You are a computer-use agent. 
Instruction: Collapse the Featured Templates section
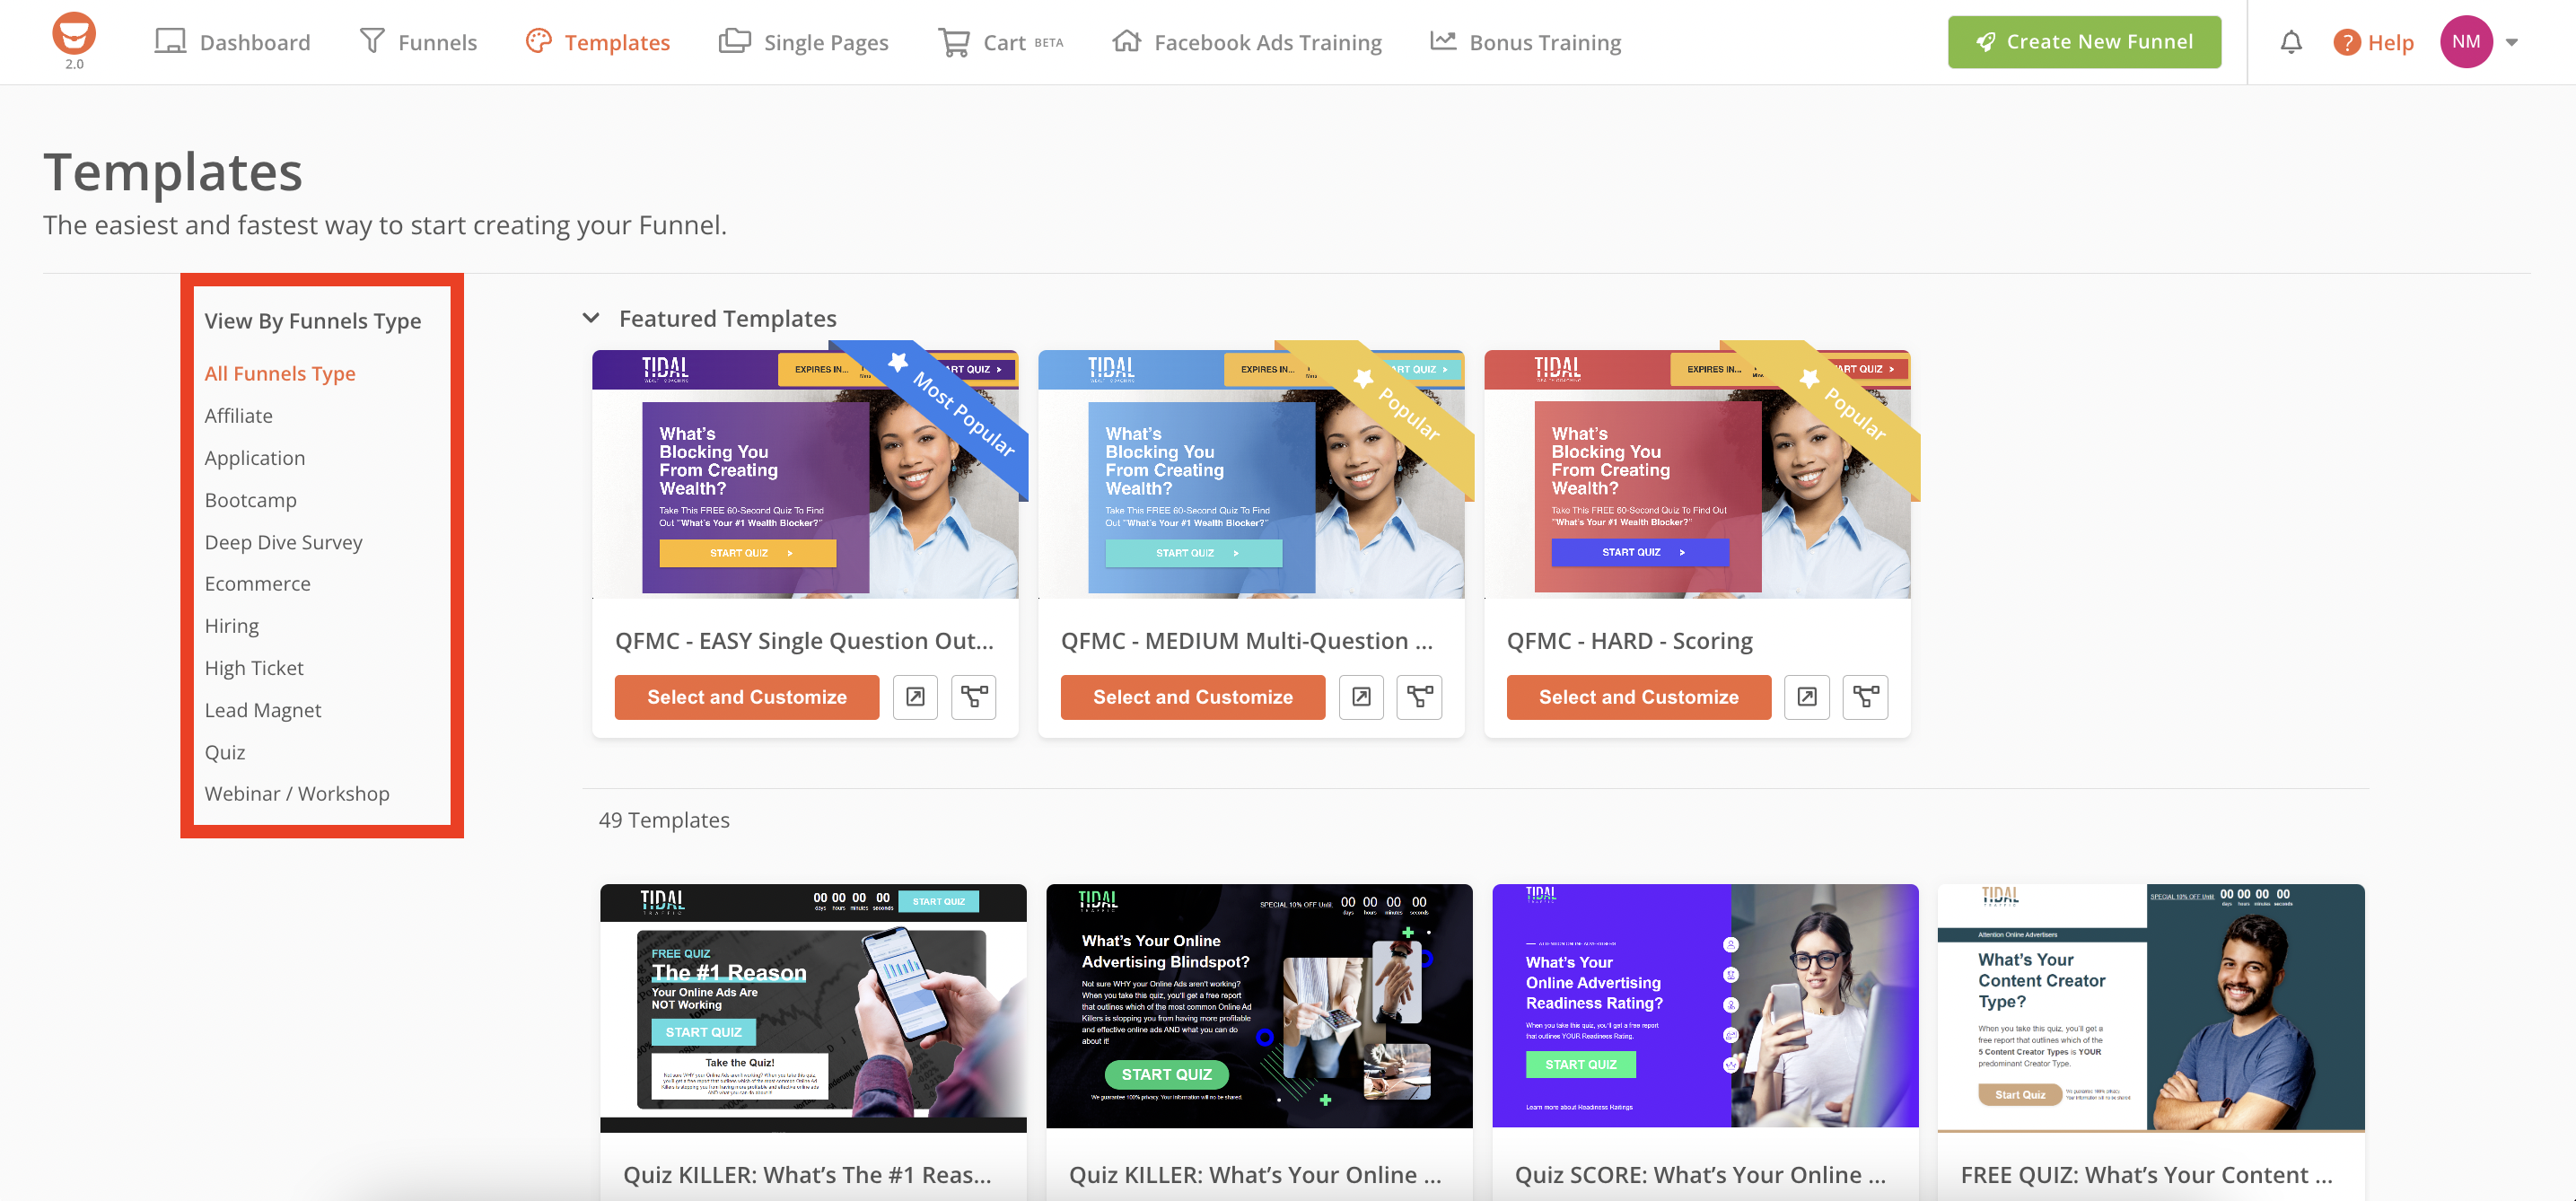point(591,318)
